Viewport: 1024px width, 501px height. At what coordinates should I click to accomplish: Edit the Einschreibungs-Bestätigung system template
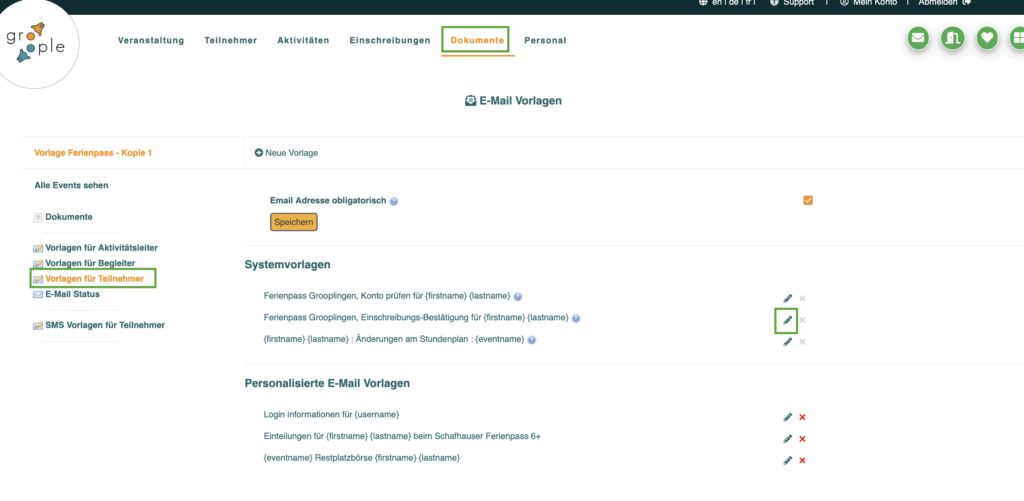point(787,320)
